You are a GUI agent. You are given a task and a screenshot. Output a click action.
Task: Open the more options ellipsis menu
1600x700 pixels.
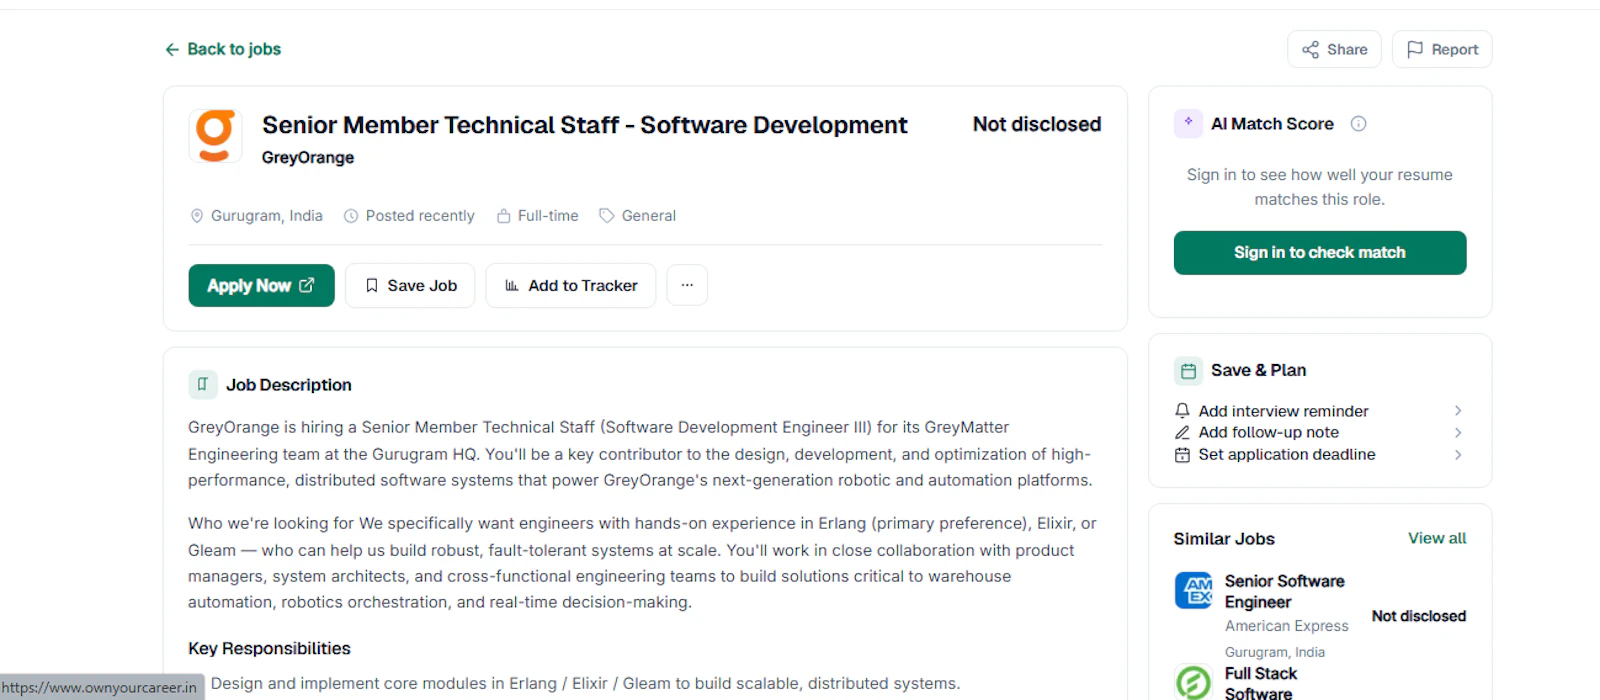click(687, 285)
